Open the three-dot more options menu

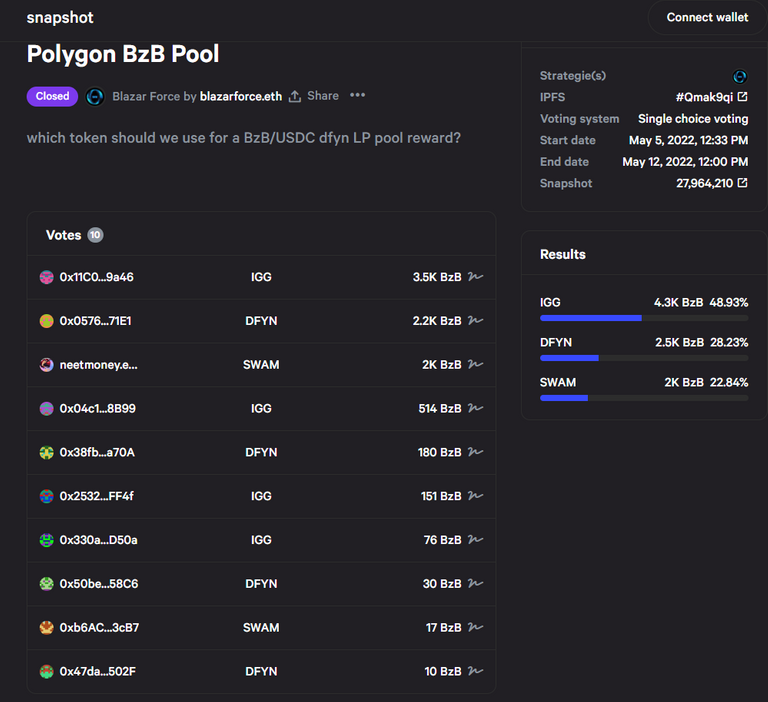358,95
